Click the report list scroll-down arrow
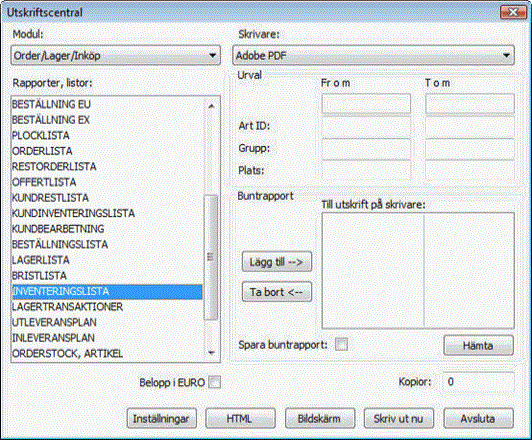This screenshot has height=440, width=532. [211, 353]
